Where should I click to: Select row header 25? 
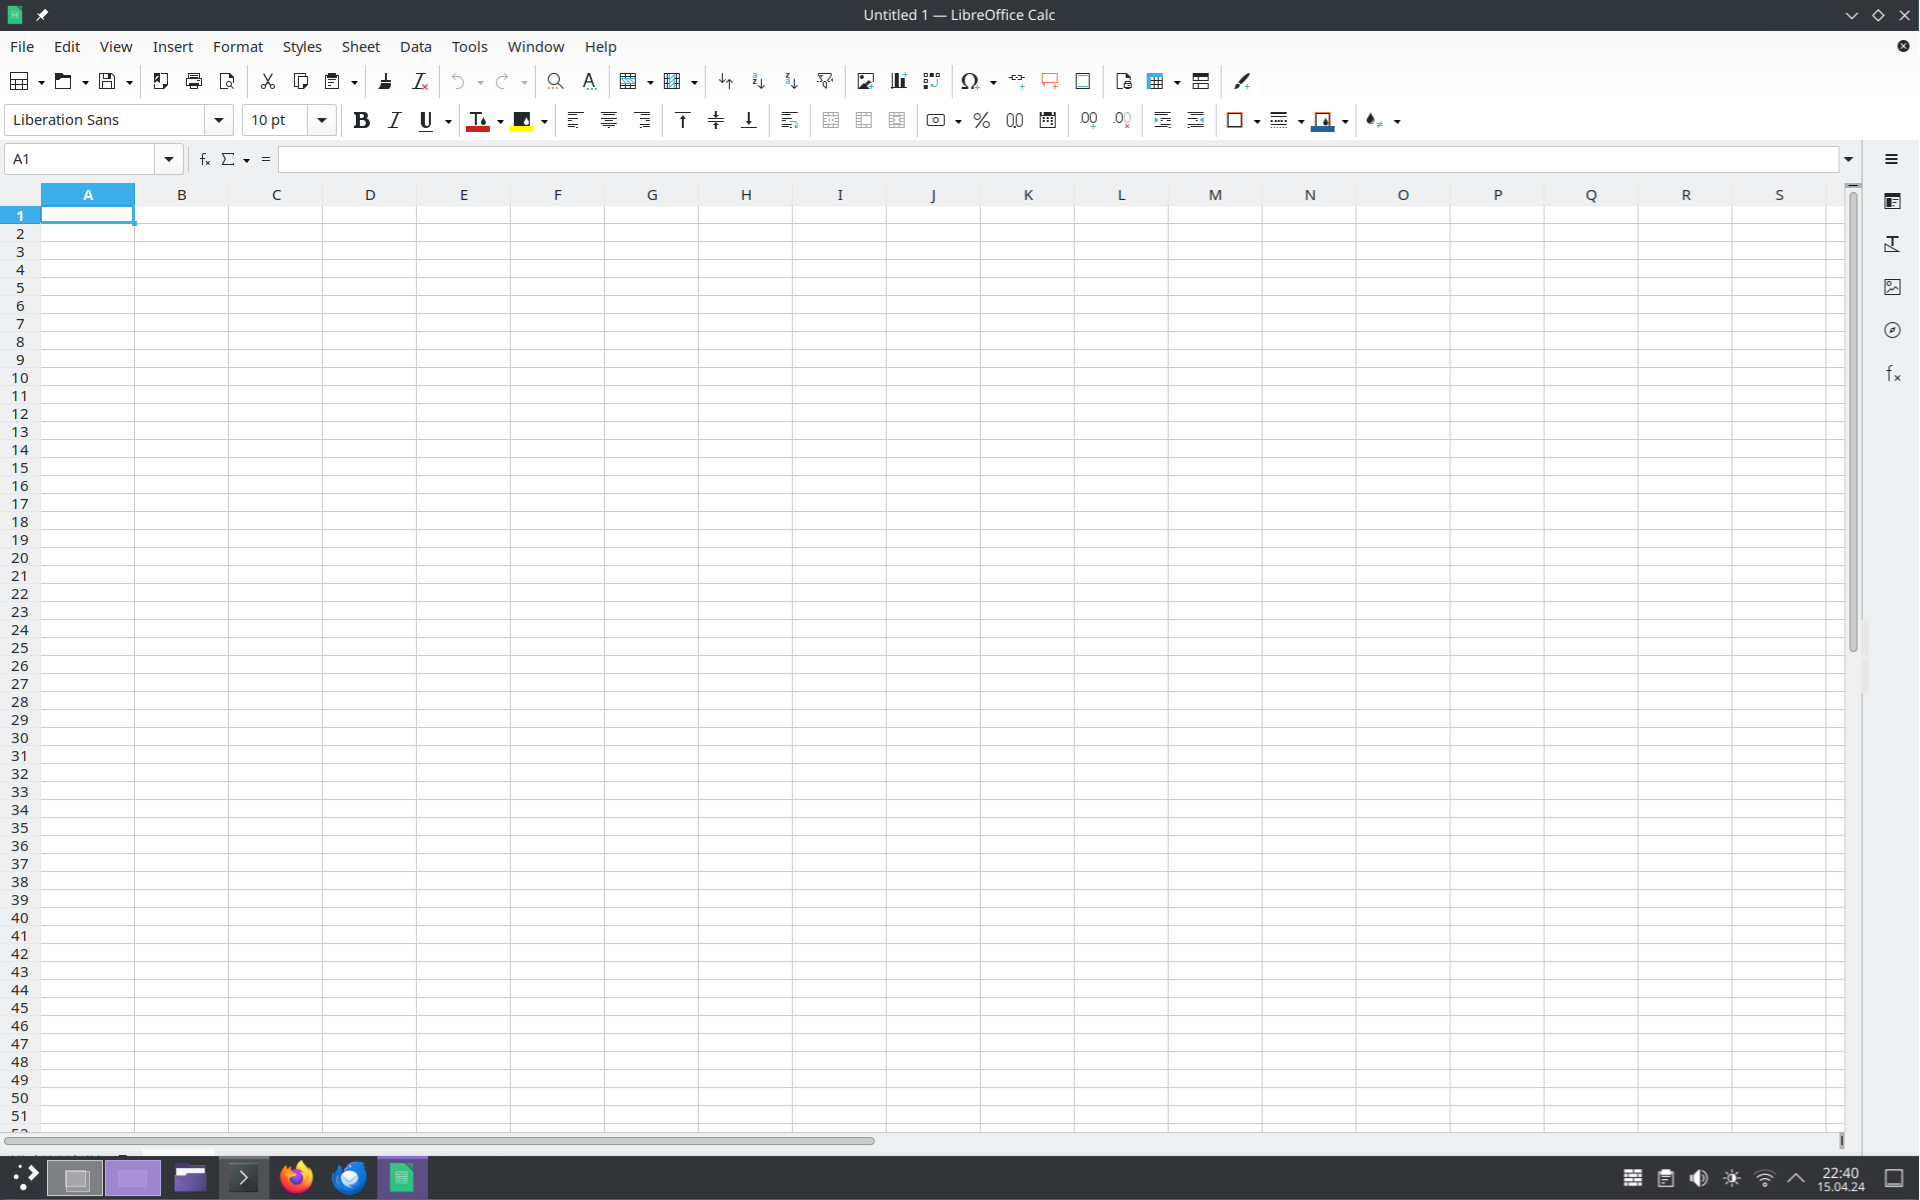click(x=20, y=648)
